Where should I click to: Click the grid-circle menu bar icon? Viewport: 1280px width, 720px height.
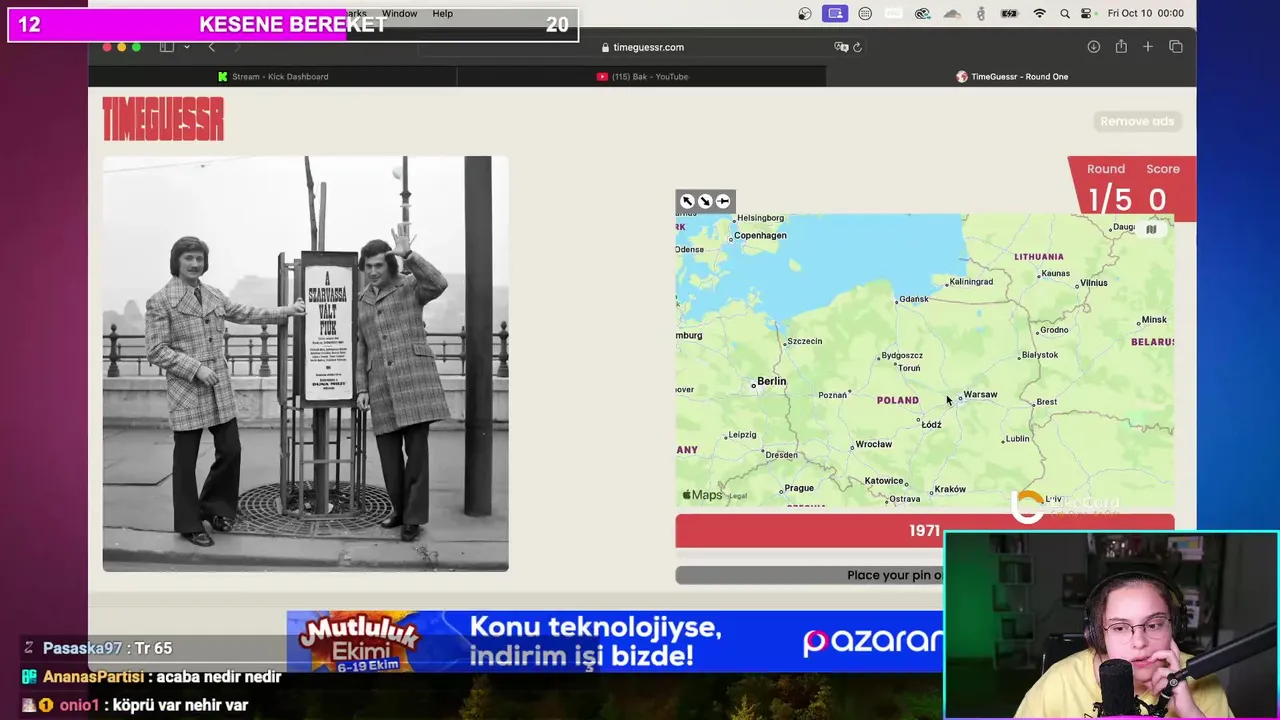865,13
